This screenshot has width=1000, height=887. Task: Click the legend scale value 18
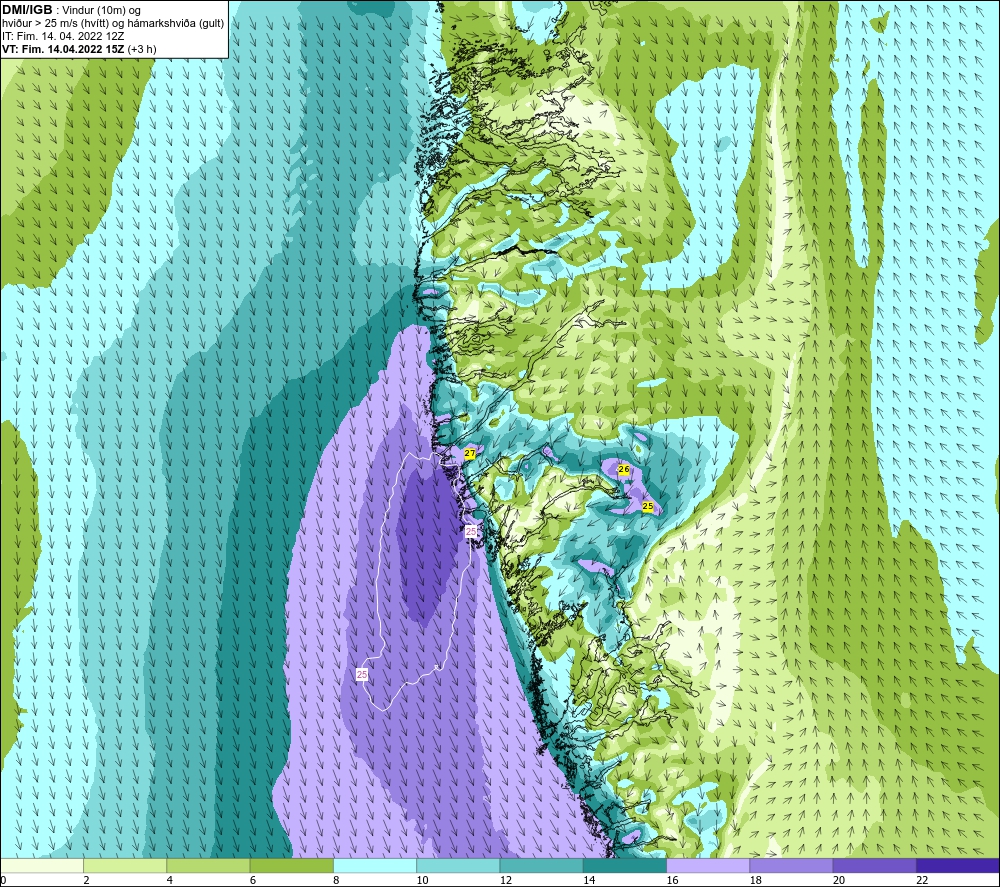[x=755, y=880]
